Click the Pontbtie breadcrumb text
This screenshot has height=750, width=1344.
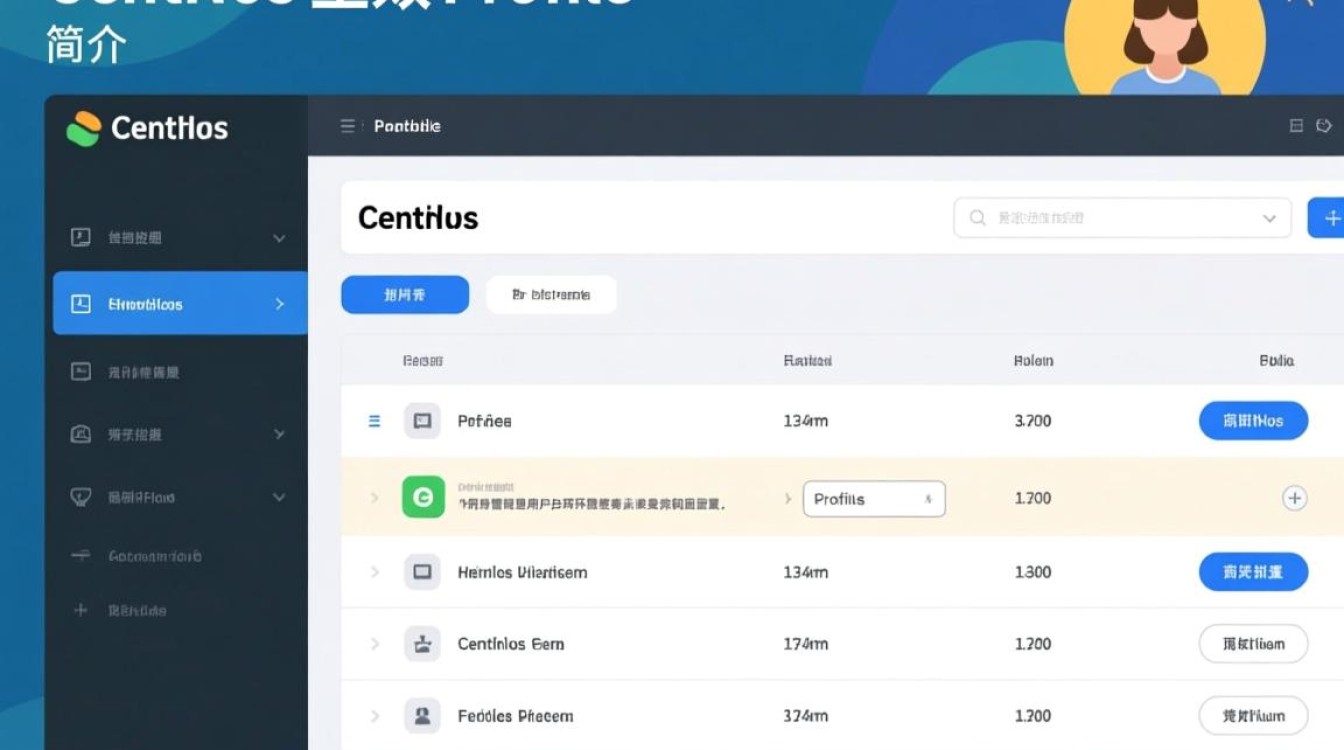tap(407, 126)
